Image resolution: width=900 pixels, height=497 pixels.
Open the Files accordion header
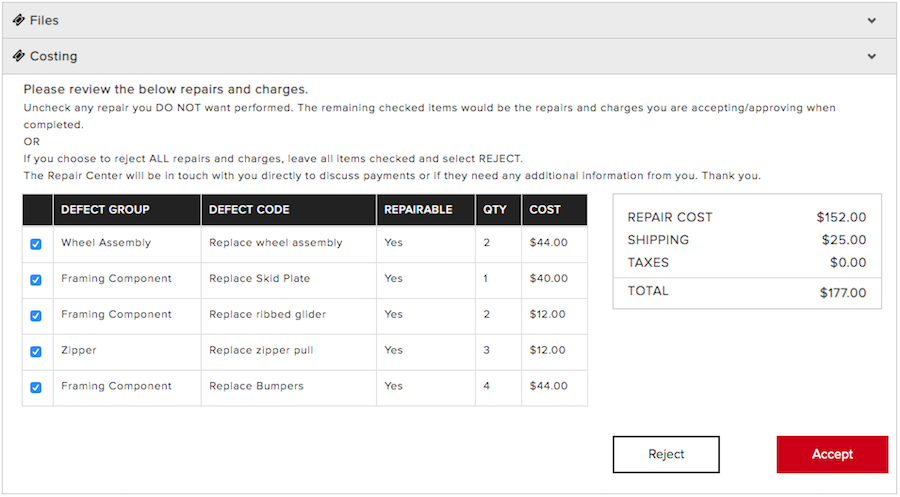(x=449, y=21)
